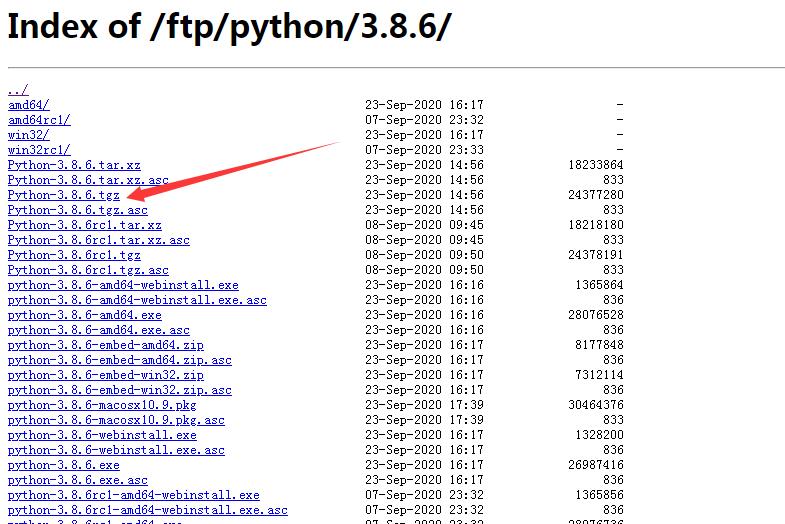Click the file size 18218180
The width and height of the screenshot is (785, 524).
(596, 225)
